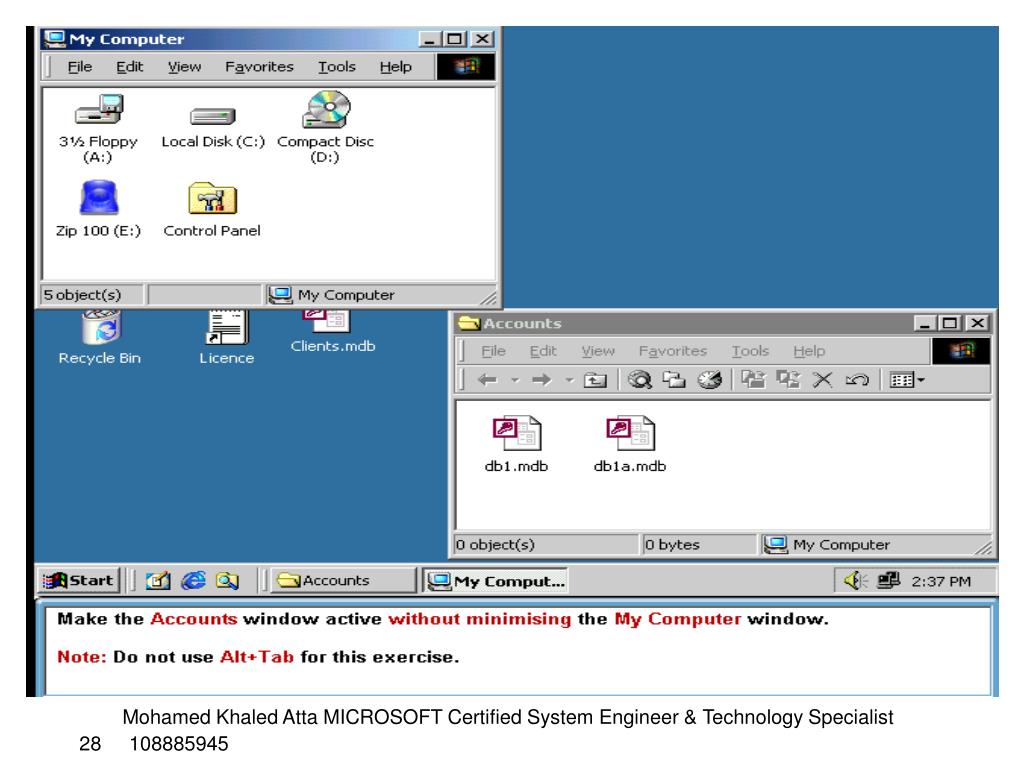Click Move To icon in Accounts toolbar
Screen dimensions: 1024x768
(754, 379)
